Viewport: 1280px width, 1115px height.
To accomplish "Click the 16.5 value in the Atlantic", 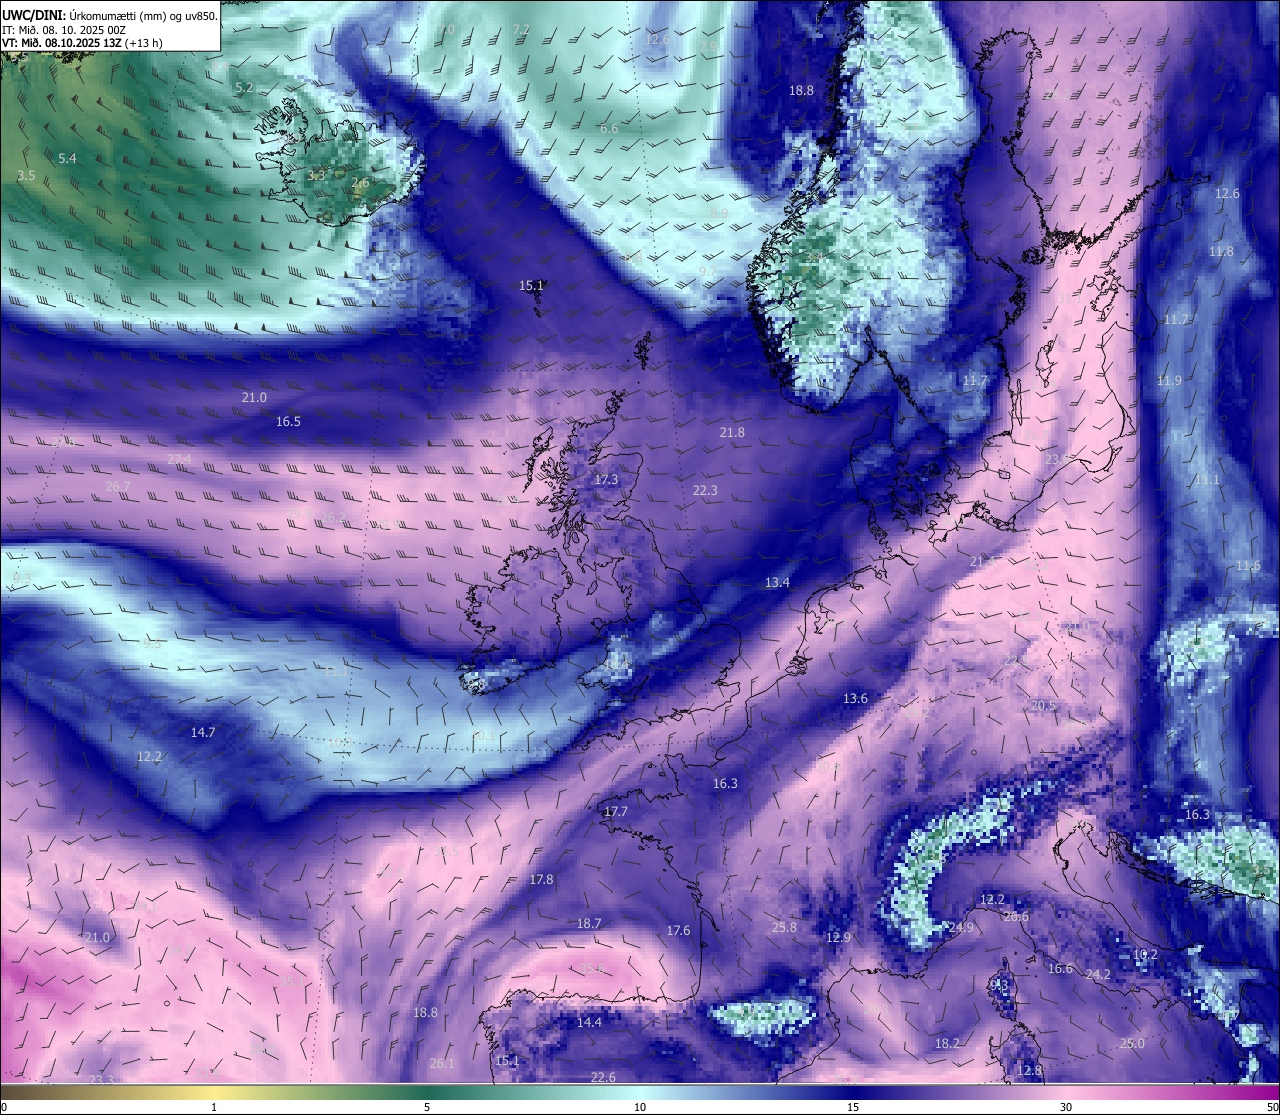I will (288, 422).
